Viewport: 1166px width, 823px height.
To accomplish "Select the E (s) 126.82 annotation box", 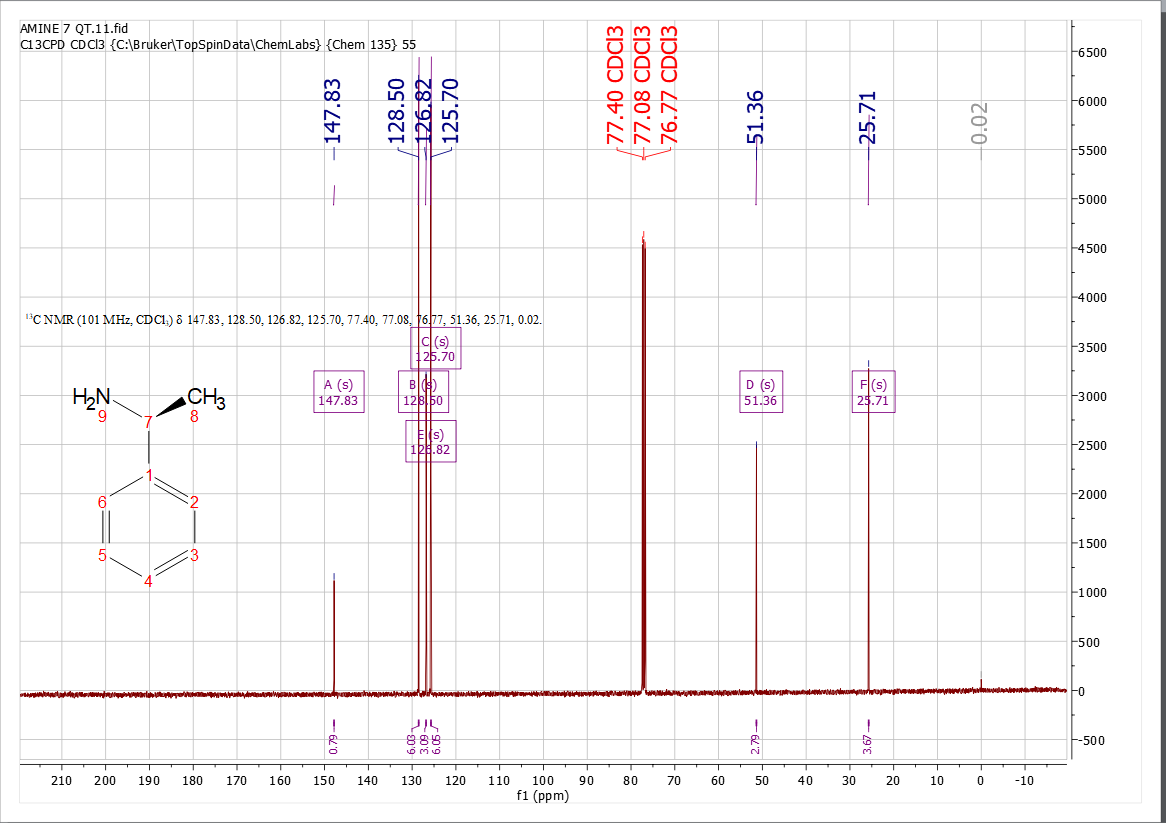I will tap(432, 440).
